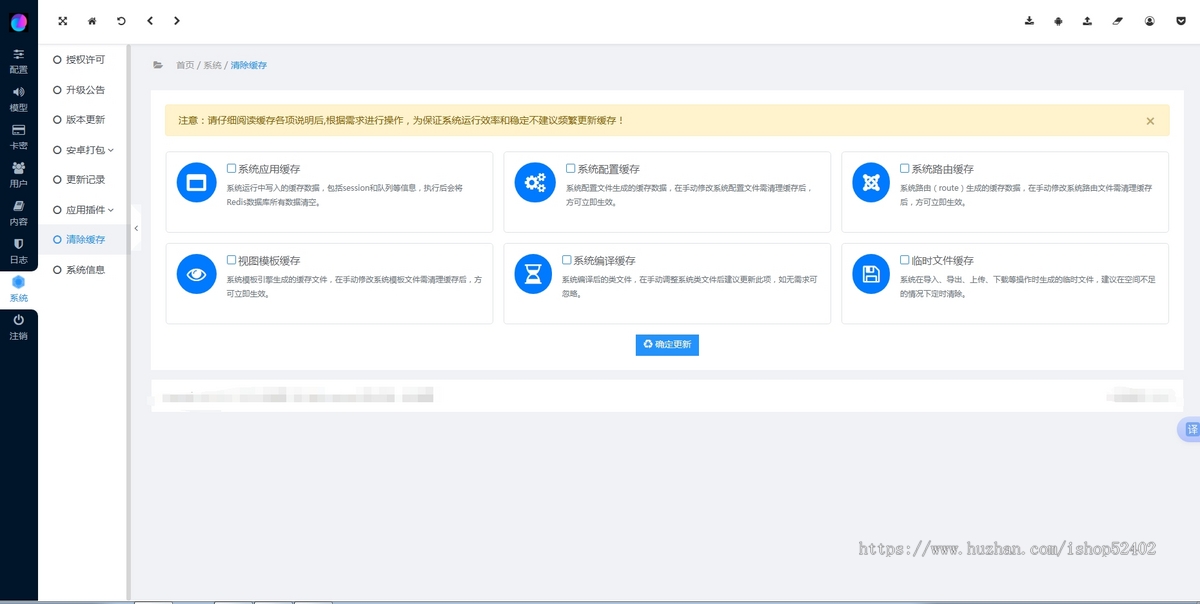Click the blue floppy disk icon for 临时文件缓存
This screenshot has height=604, width=1200.
871,274
